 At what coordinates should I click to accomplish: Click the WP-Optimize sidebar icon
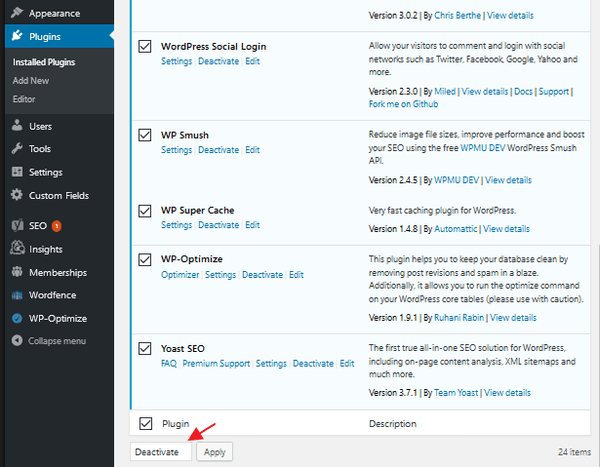(17, 318)
